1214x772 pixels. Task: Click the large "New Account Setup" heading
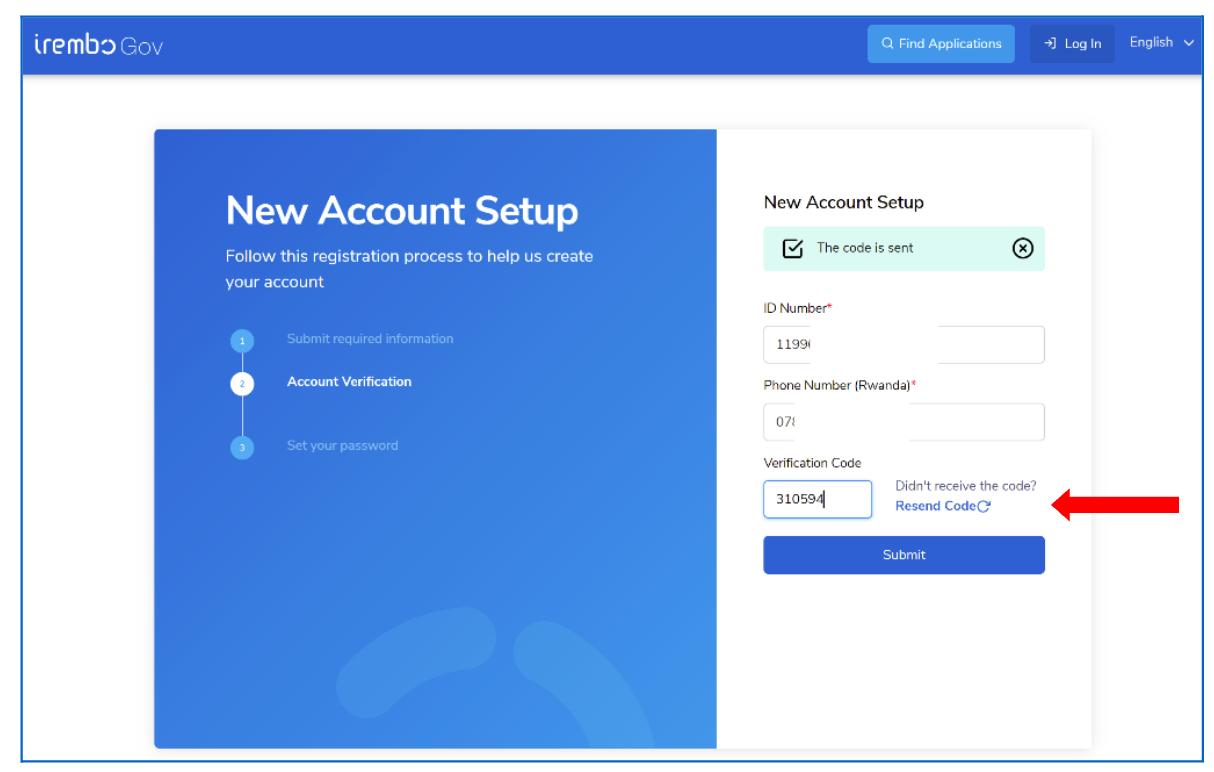pyautogui.click(x=402, y=211)
